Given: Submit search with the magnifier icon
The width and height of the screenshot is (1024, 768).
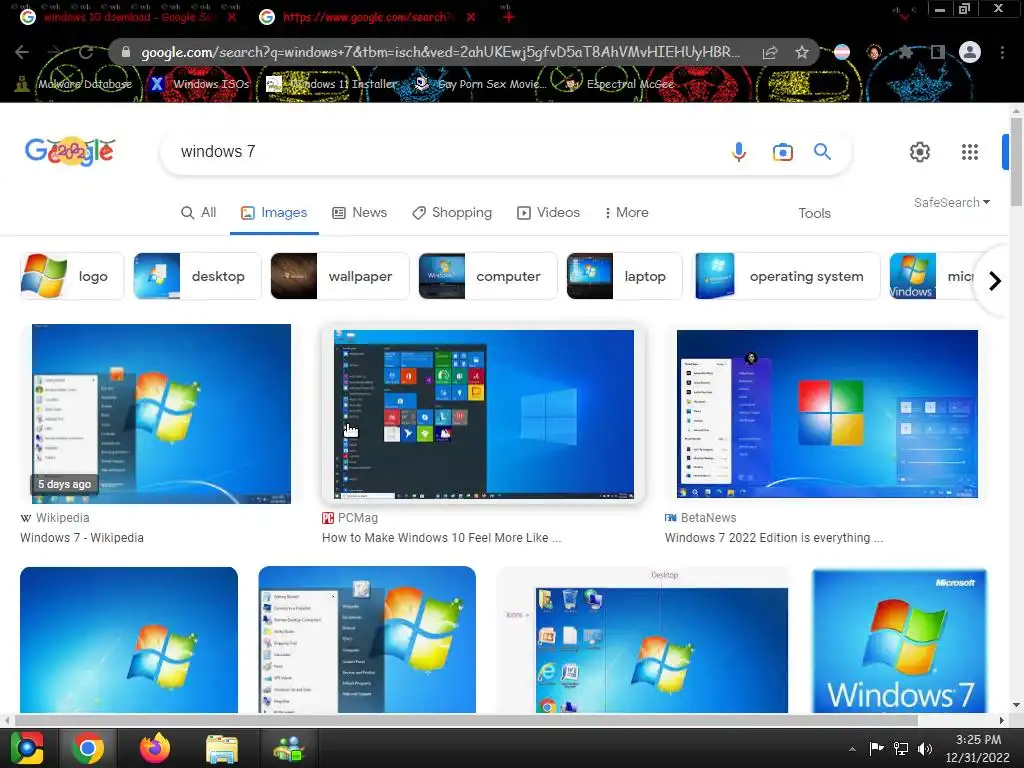Looking at the screenshot, I should pyautogui.click(x=822, y=152).
